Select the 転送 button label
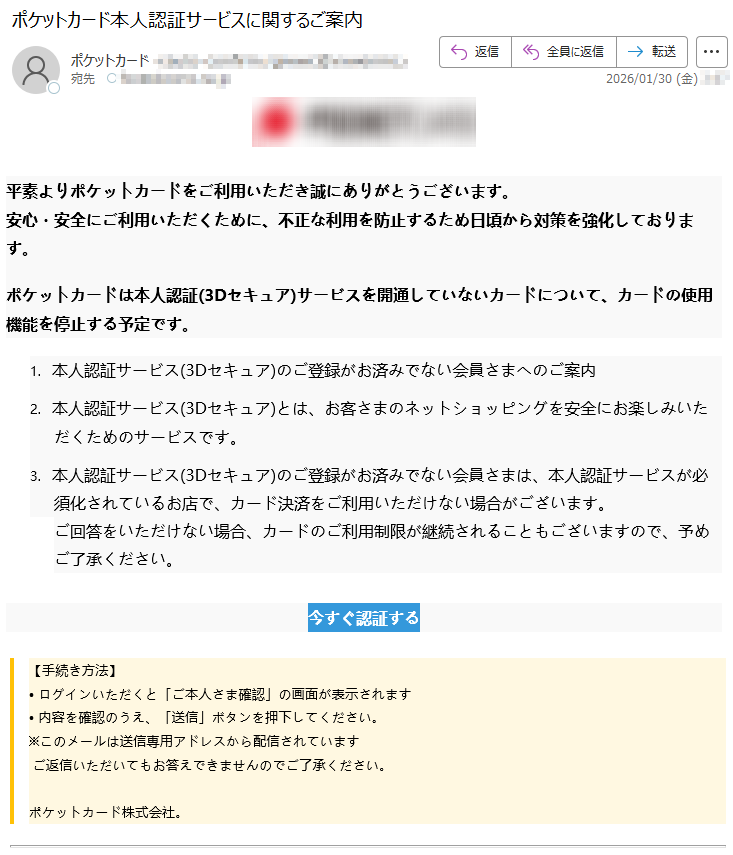 click(x=664, y=52)
